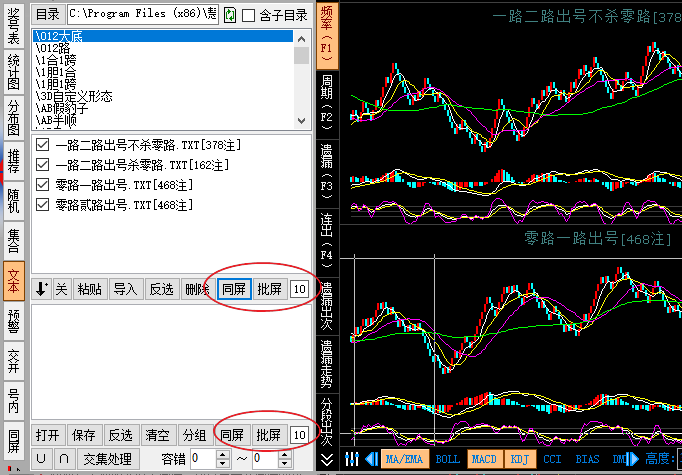Image resolution: width=682 pixels, height=475 pixels.
Task: Click the vertical bars icon on the indicator bar
Action: (x=351, y=459)
